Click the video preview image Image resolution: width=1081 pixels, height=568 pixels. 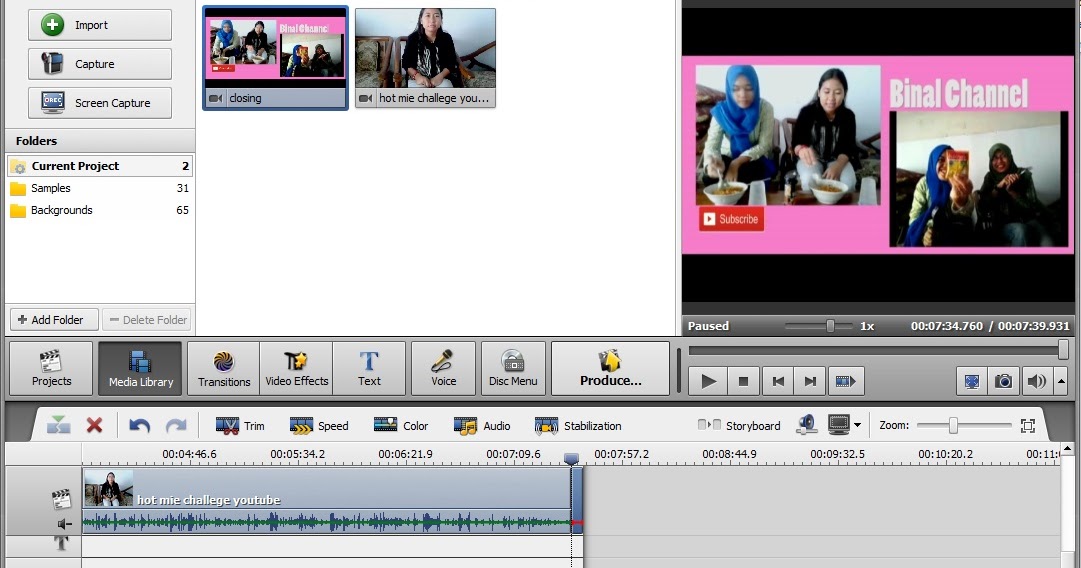click(877, 155)
